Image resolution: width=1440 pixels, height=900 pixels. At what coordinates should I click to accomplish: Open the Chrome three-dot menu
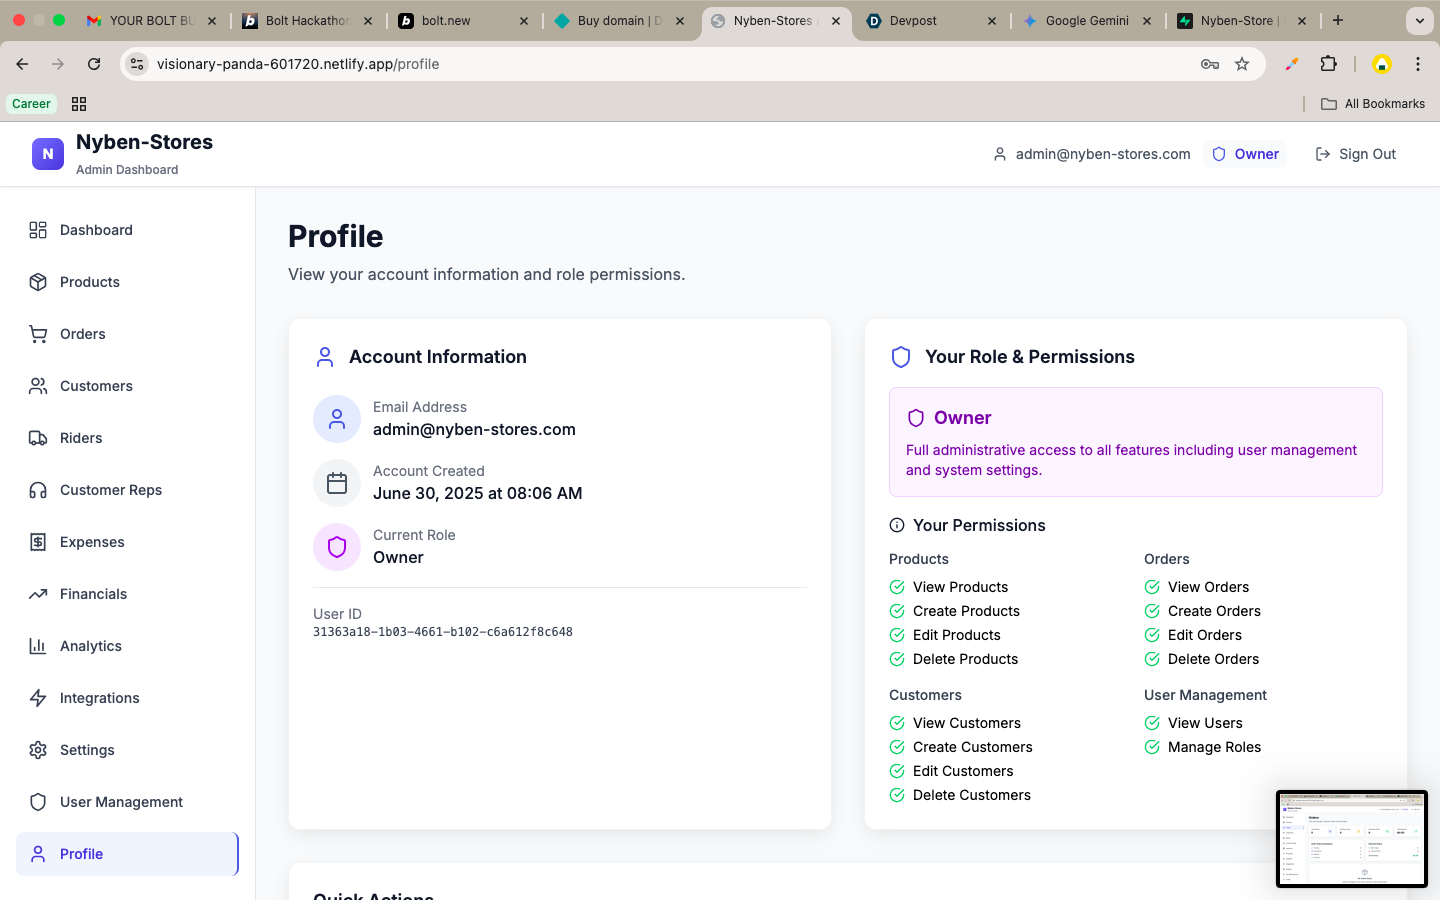click(1418, 64)
